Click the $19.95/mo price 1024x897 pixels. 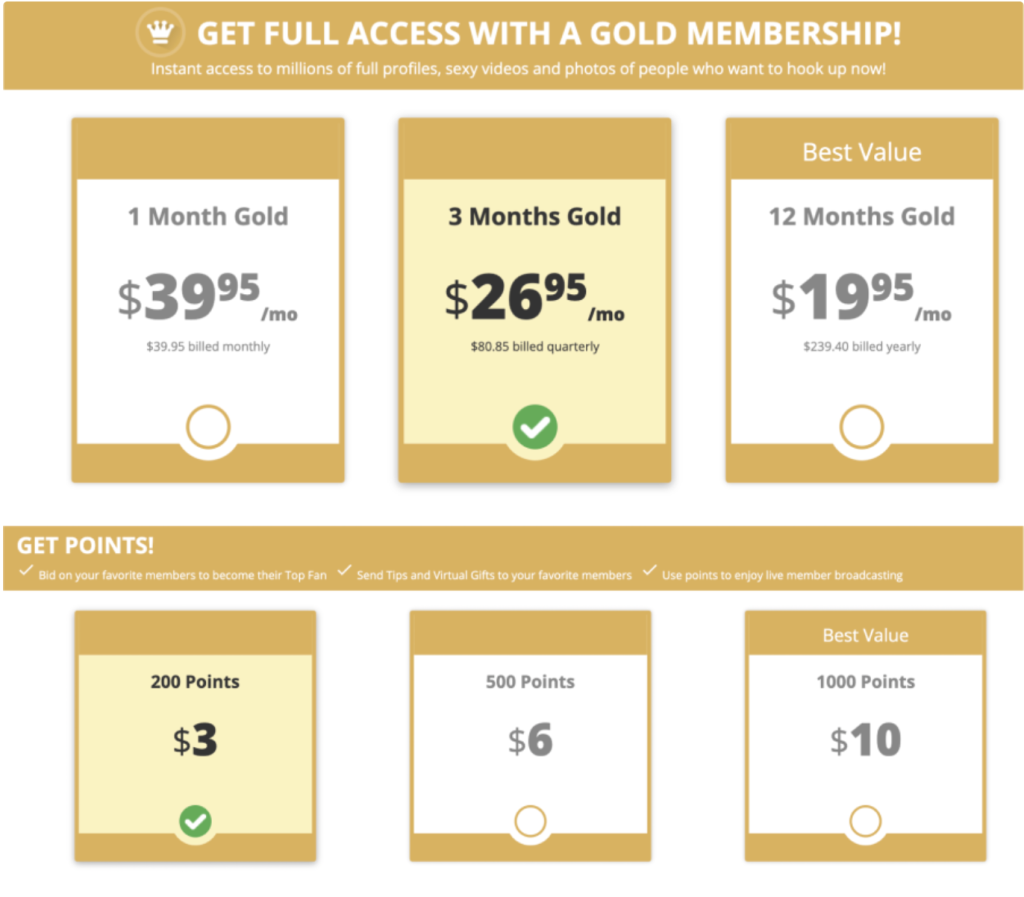coord(862,297)
